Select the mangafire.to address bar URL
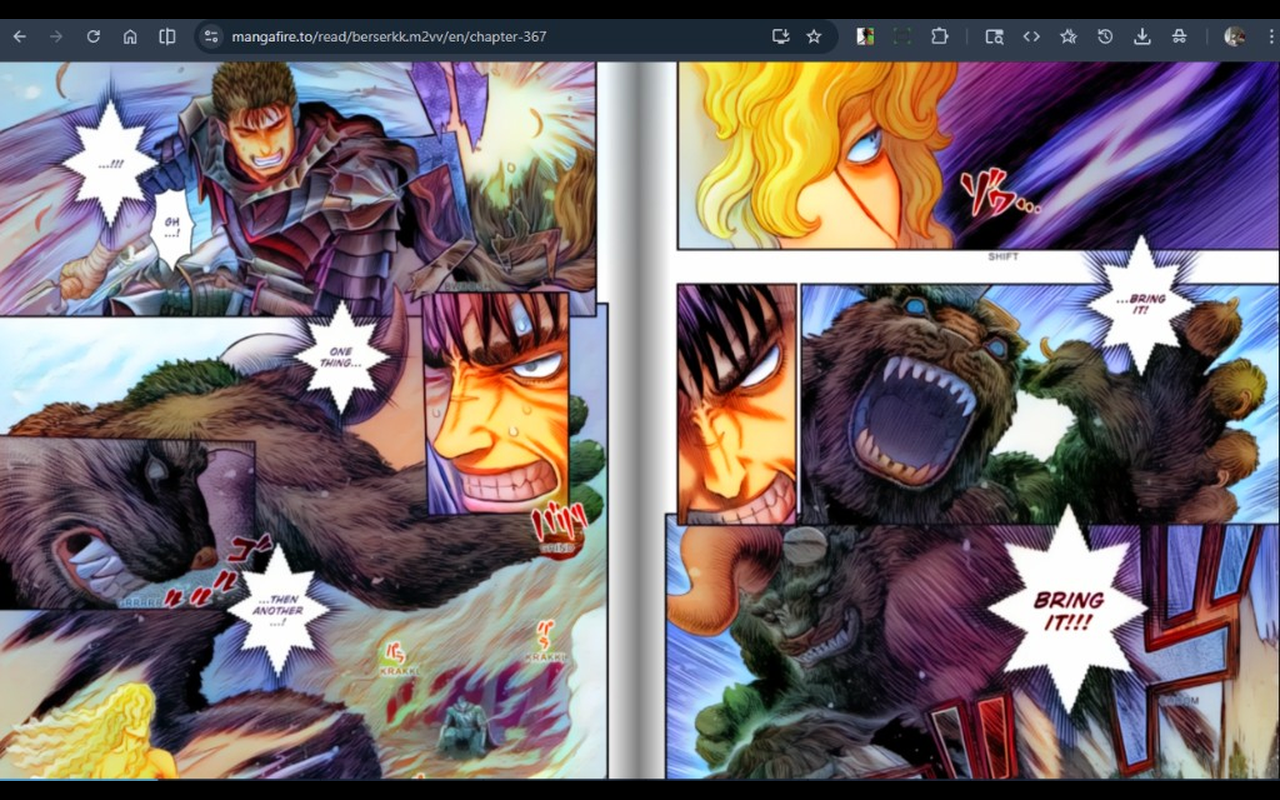The image size is (1280, 800). coord(389,37)
